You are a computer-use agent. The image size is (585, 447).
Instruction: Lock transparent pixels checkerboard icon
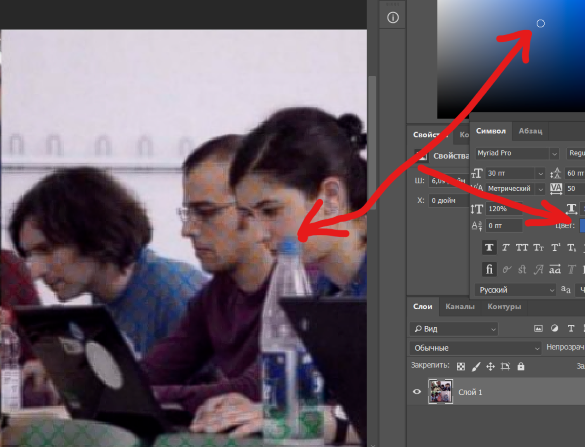click(461, 367)
